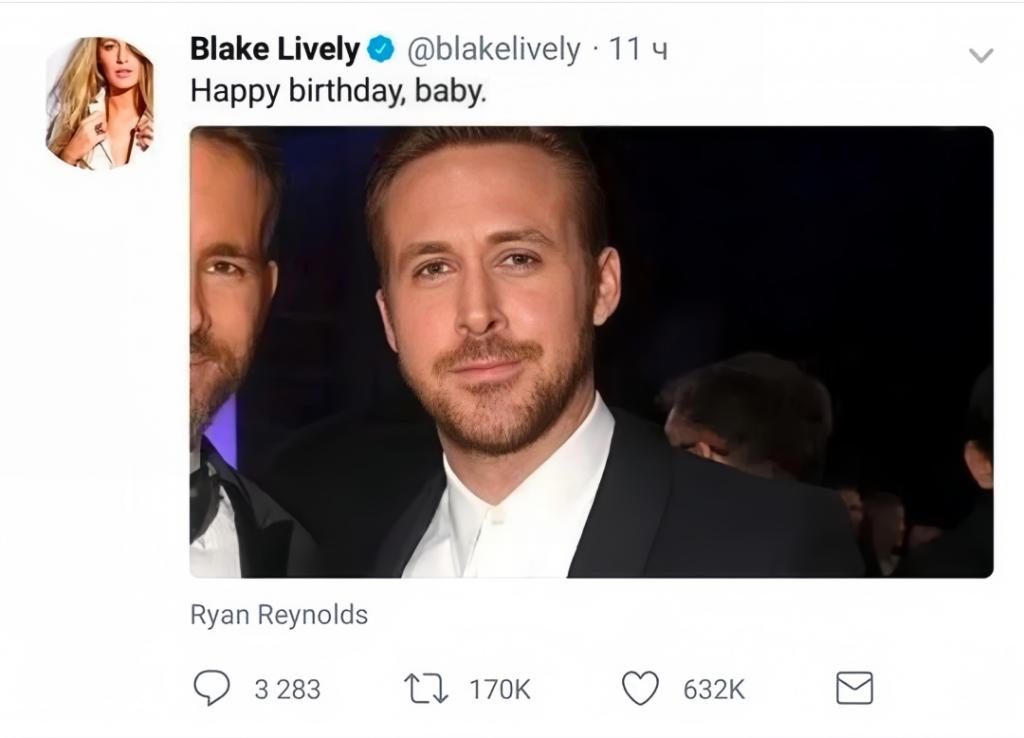This screenshot has width=1024, height=738.
Task: Open the @blakelively handle link
Action: tap(491, 49)
